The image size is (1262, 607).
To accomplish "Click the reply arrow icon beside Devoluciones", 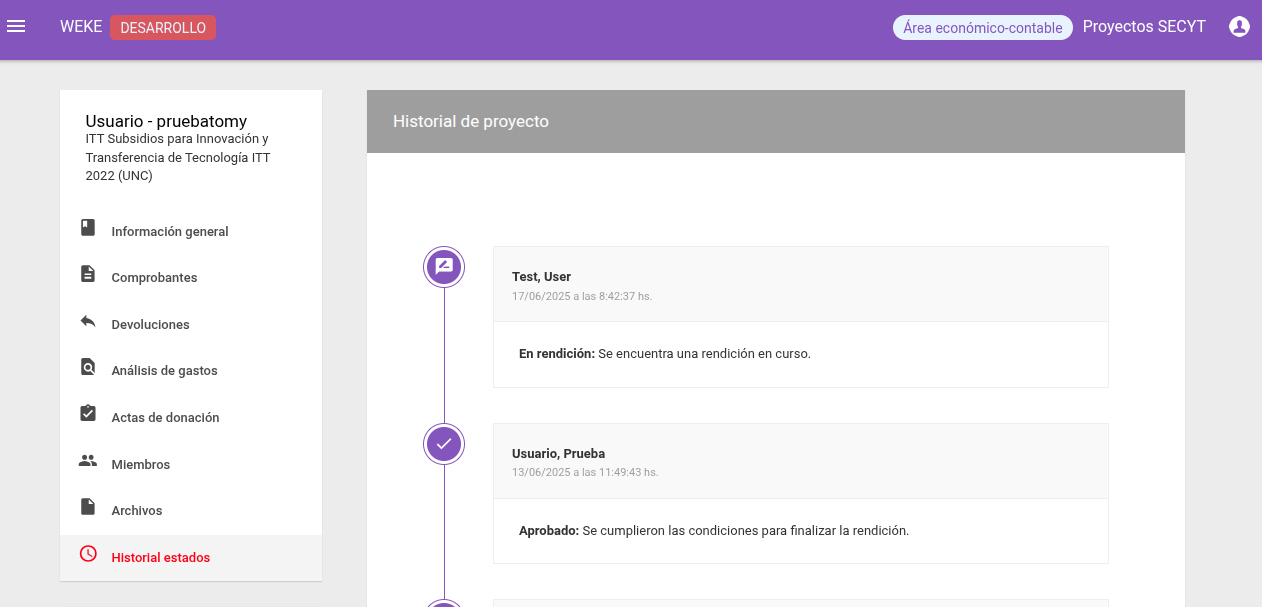I will pos(88,321).
